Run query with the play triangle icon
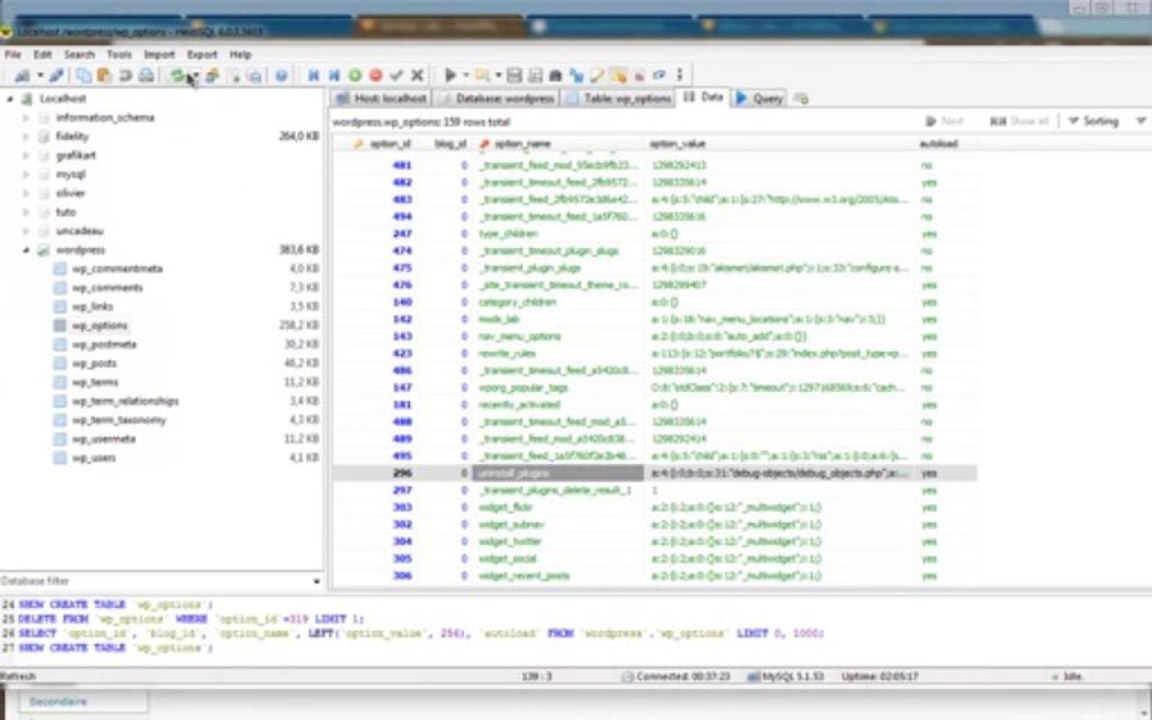 pyautogui.click(x=450, y=75)
